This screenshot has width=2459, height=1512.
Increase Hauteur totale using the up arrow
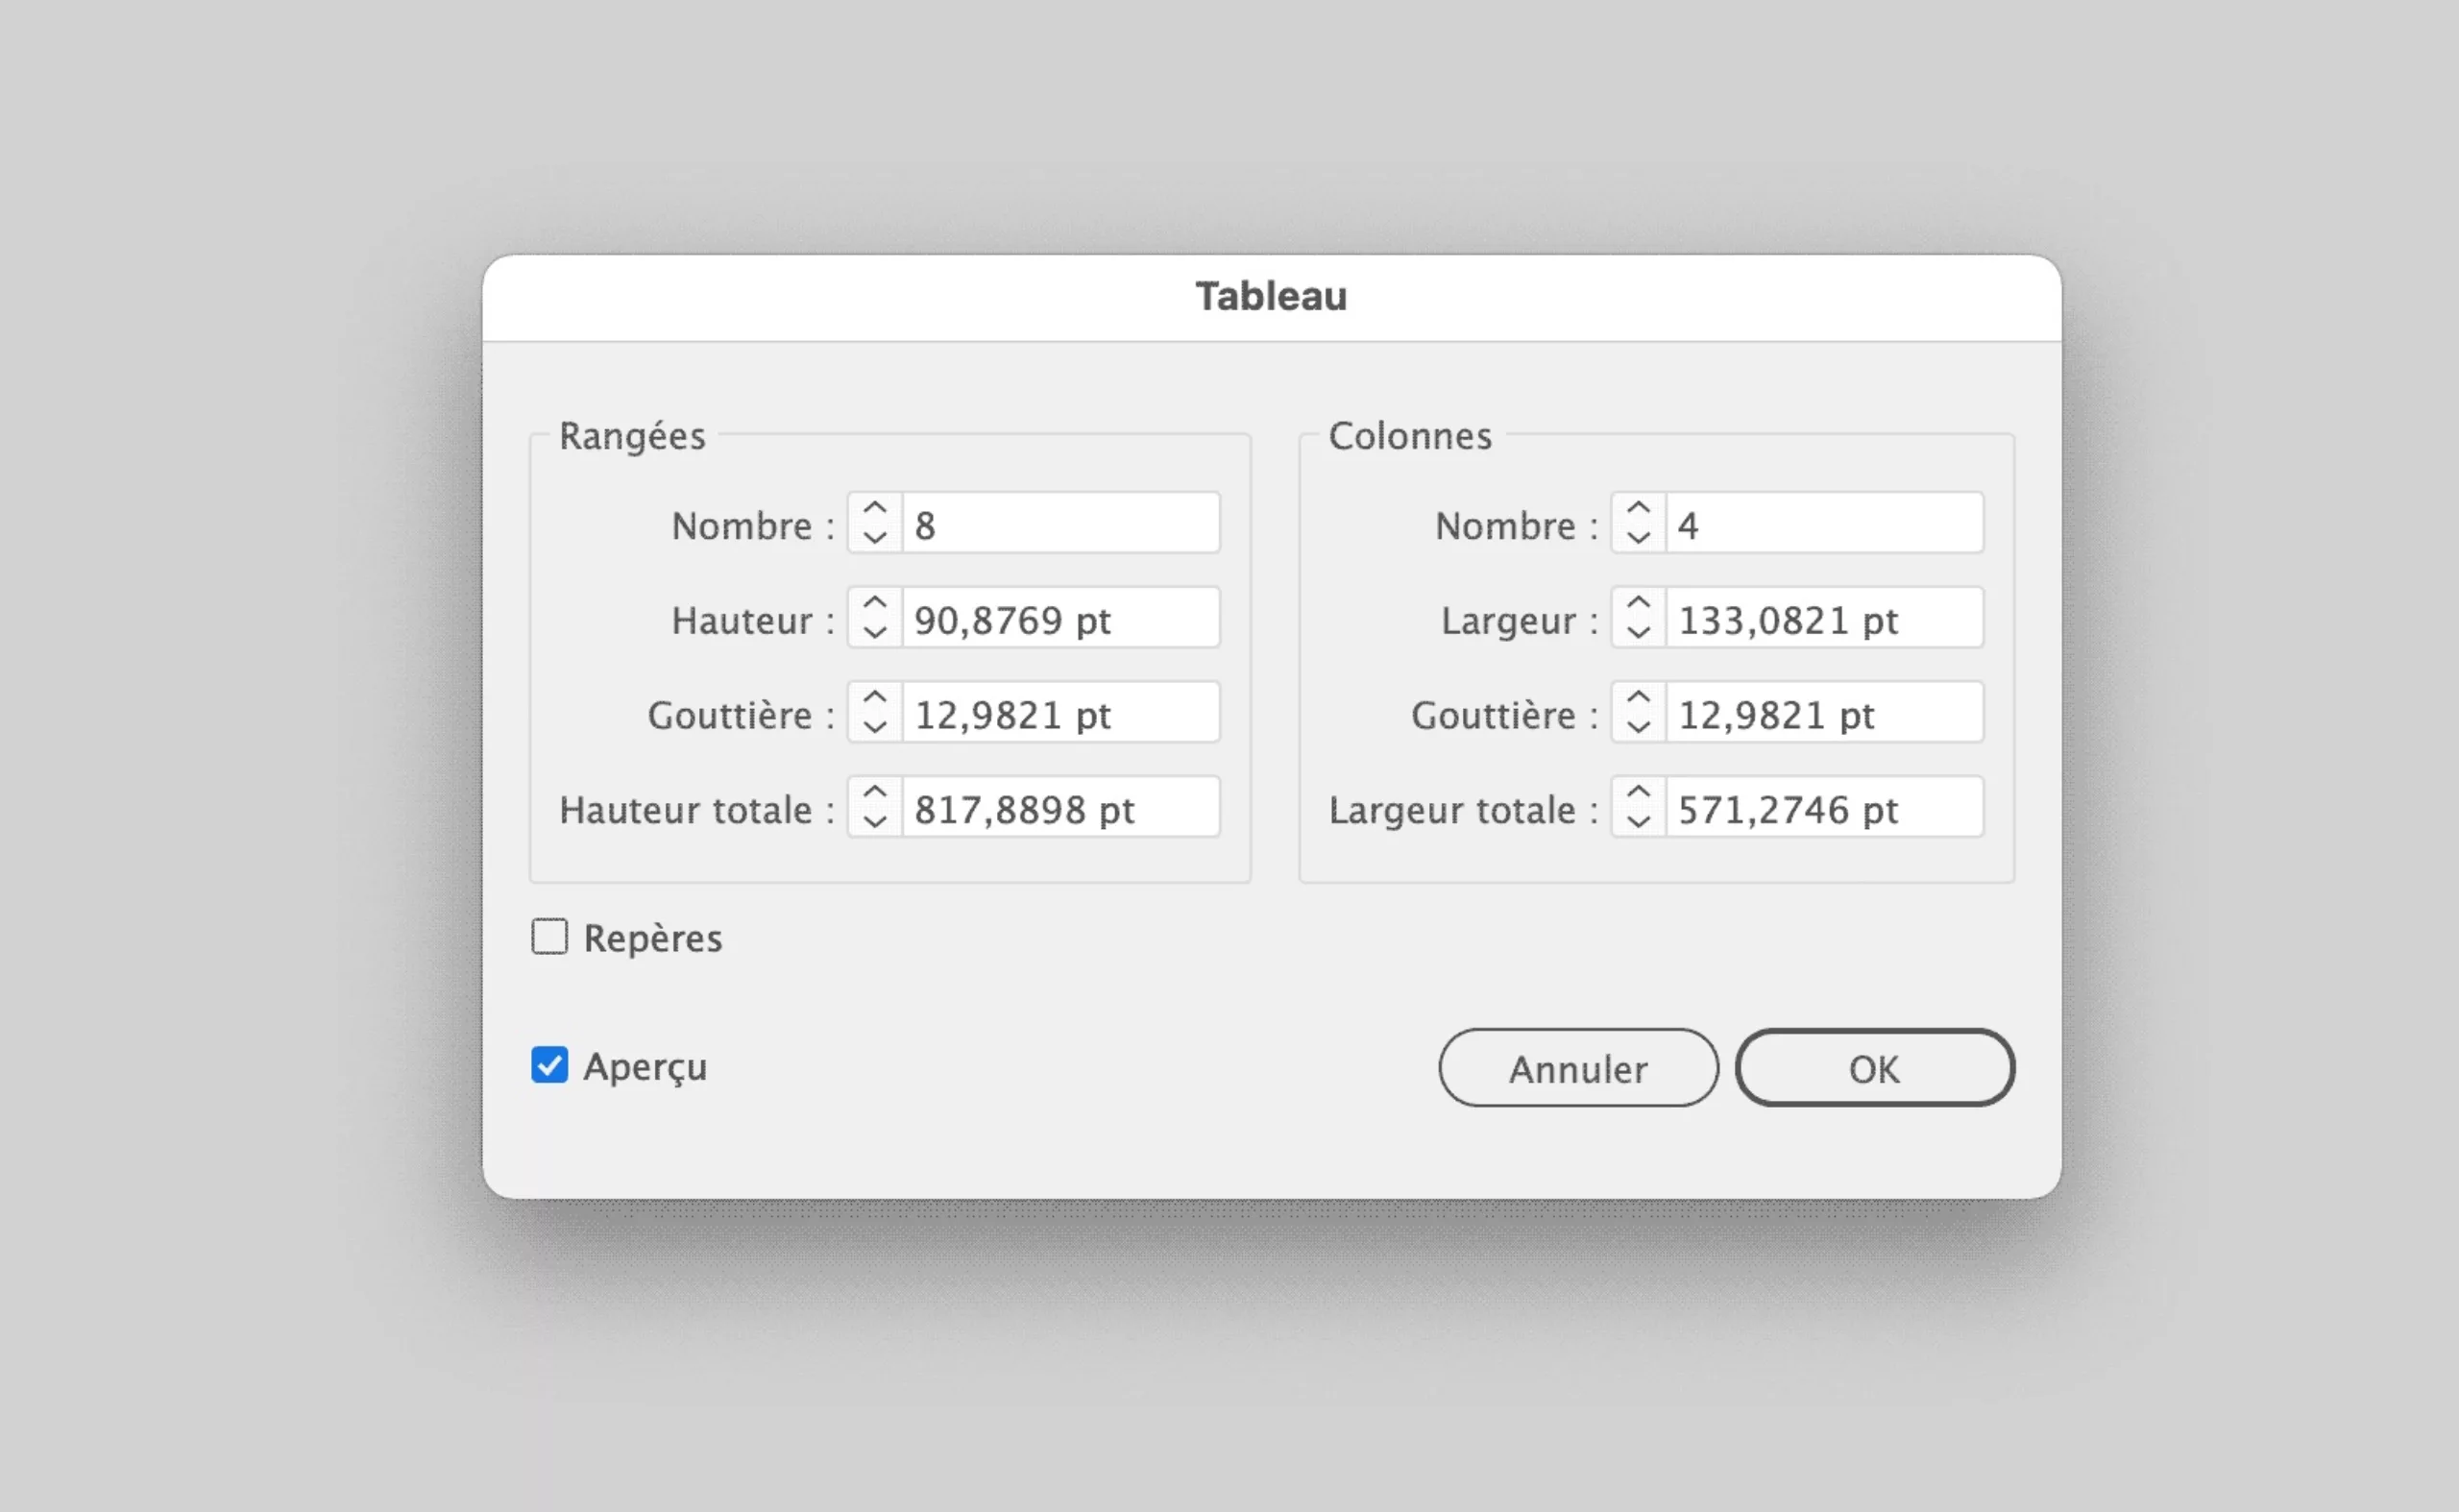click(x=875, y=792)
